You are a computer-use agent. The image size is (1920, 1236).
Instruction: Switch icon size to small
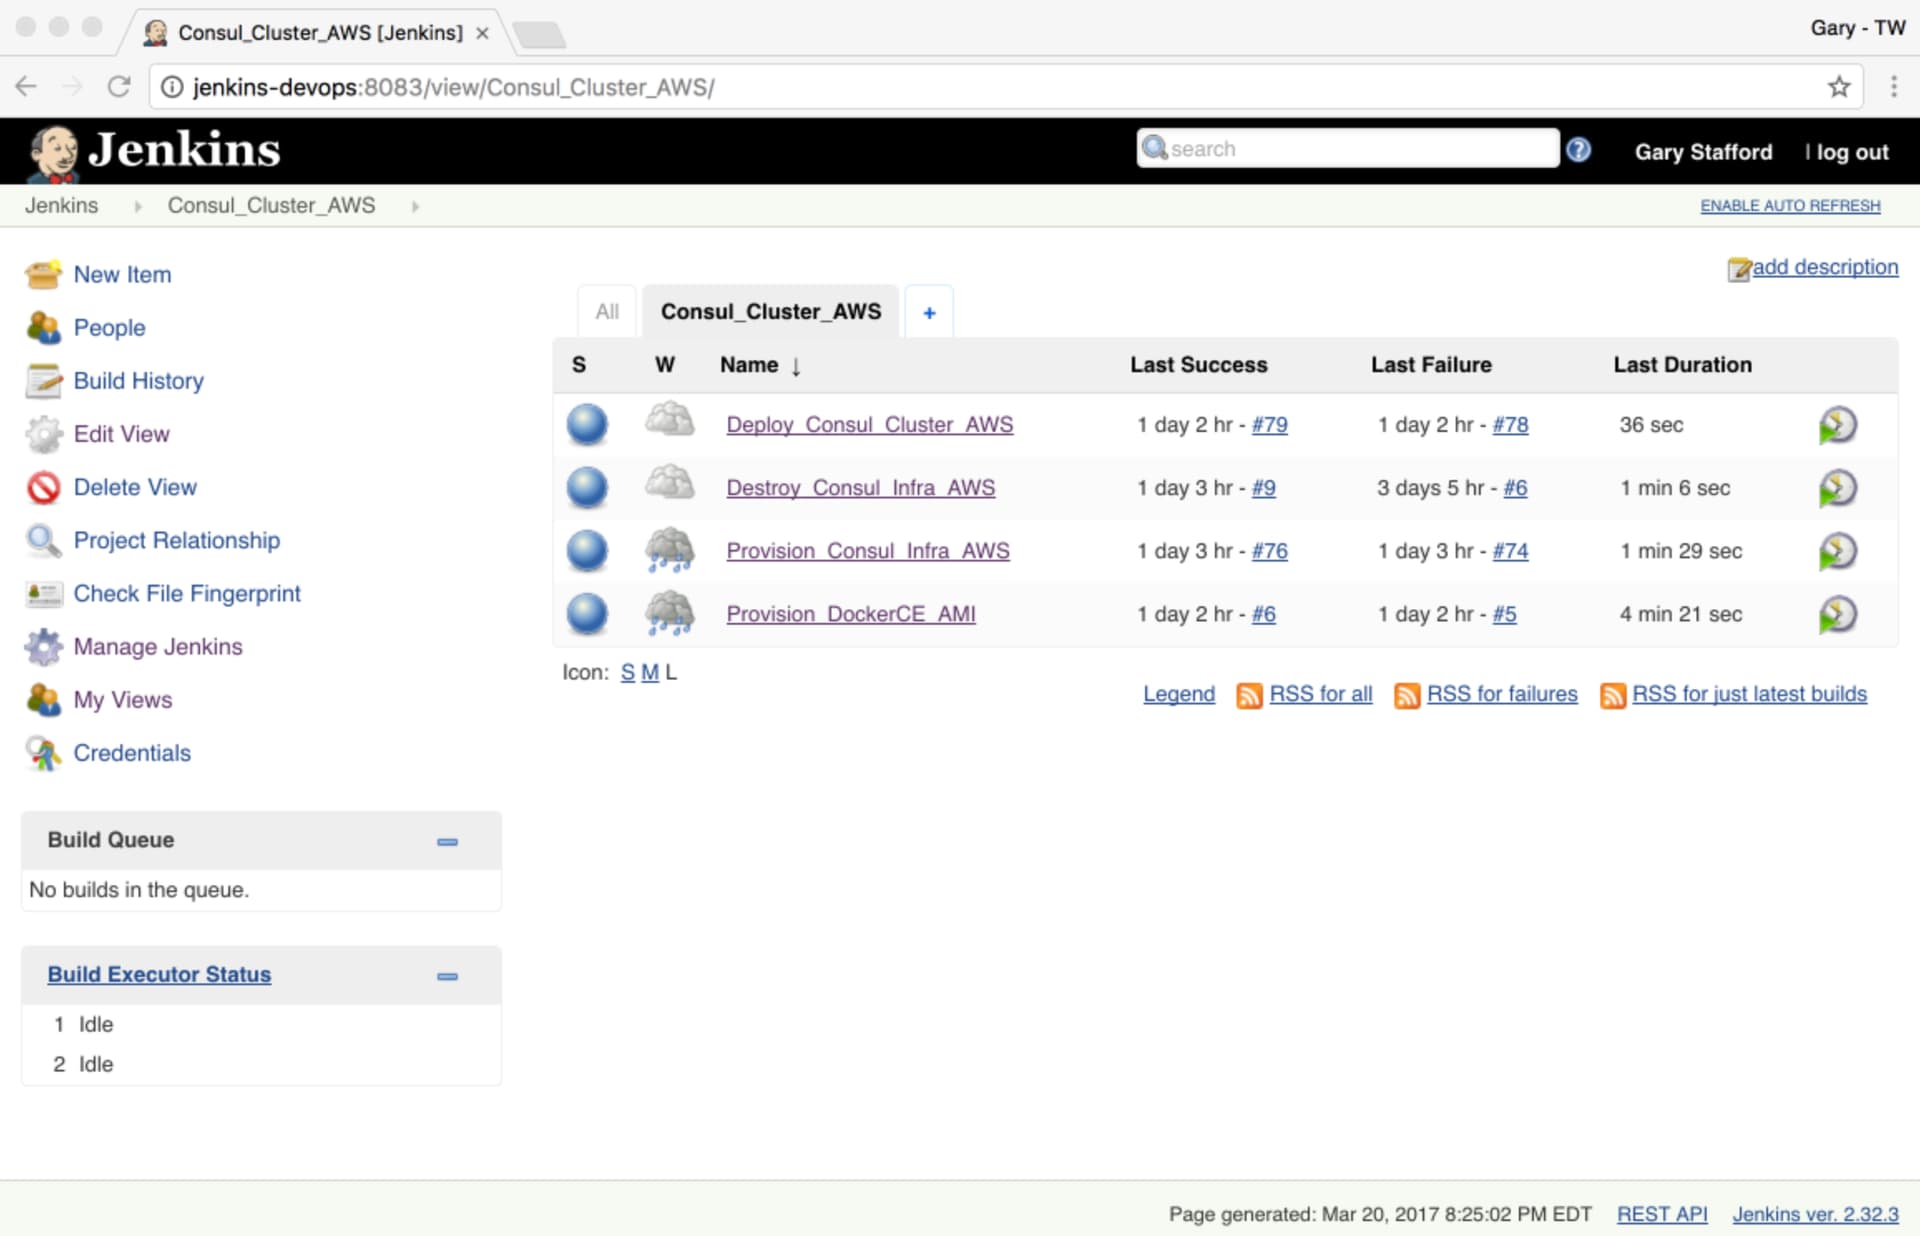(627, 673)
